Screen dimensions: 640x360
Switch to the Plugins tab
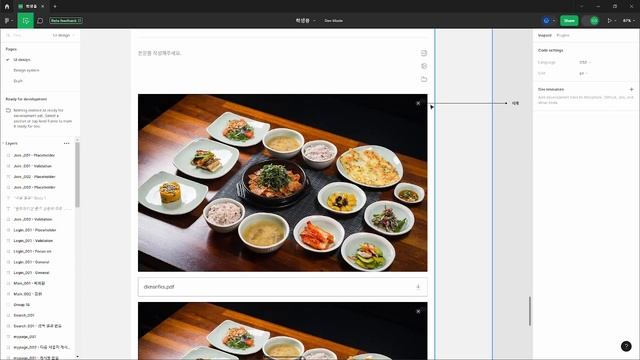coord(563,36)
